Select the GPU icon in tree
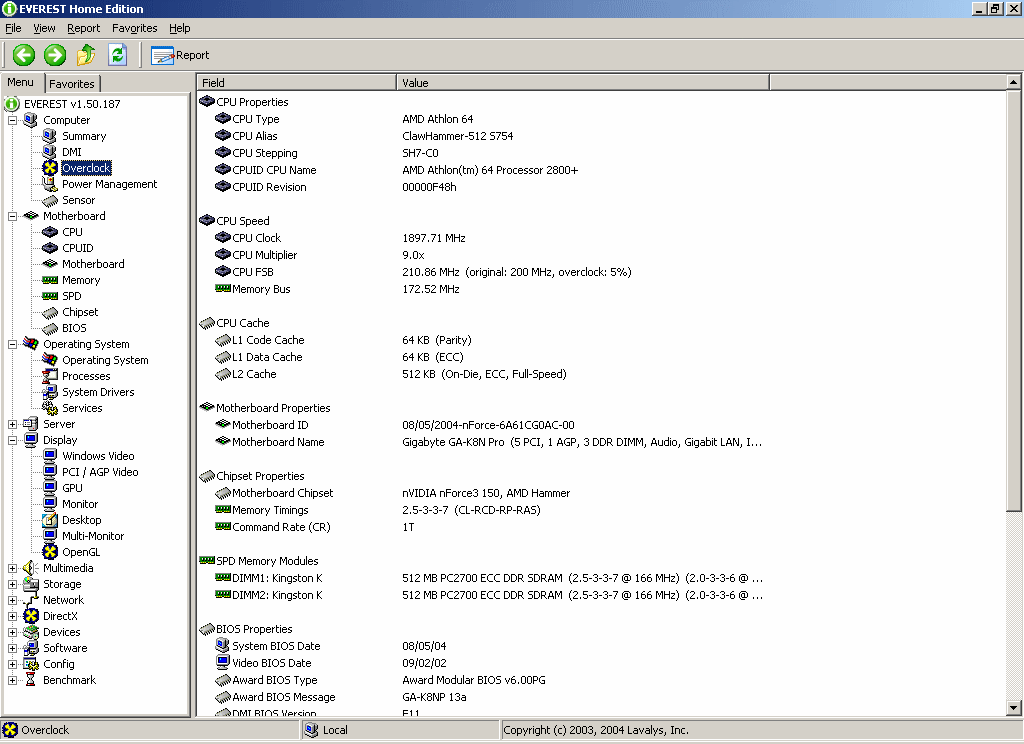The image size is (1024, 744). [x=50, y=488]
